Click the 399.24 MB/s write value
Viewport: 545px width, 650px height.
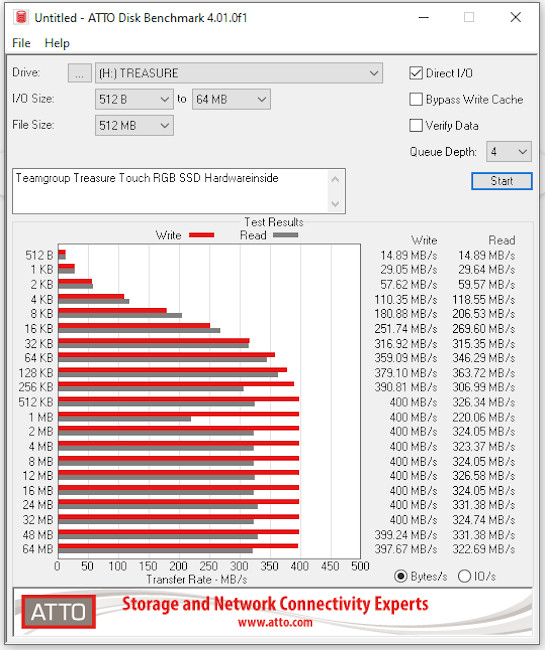tap(406, 535)
